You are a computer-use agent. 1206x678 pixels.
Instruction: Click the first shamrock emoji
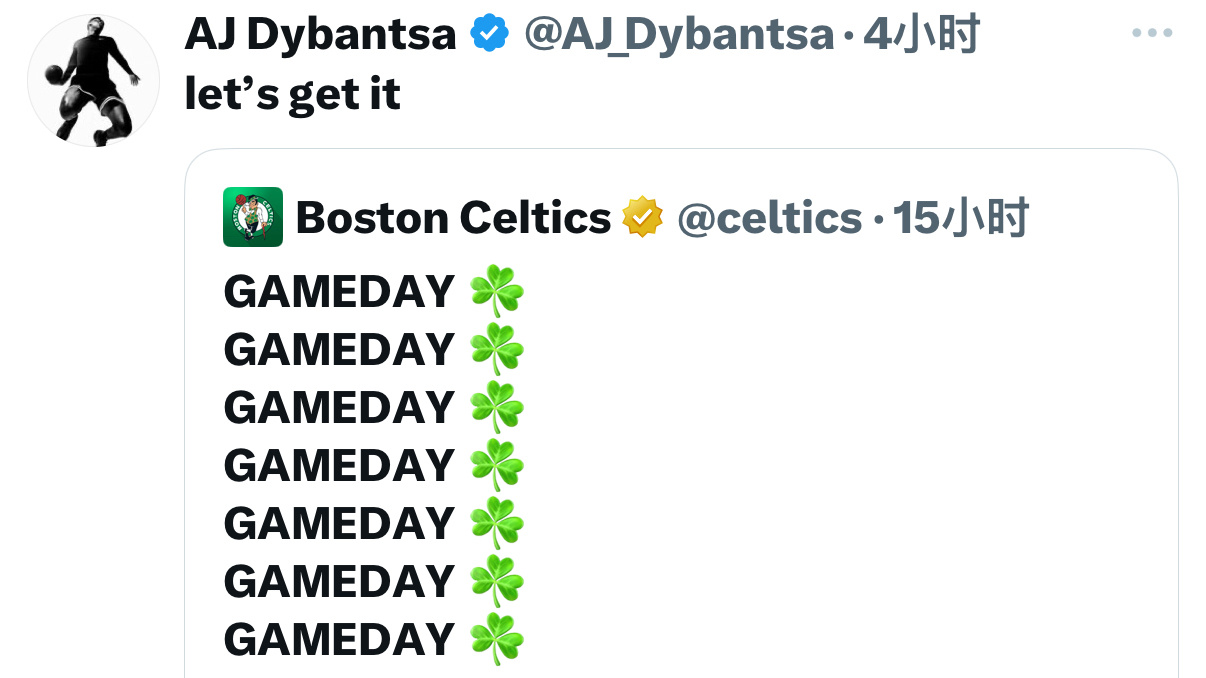(x=497, y=292)
